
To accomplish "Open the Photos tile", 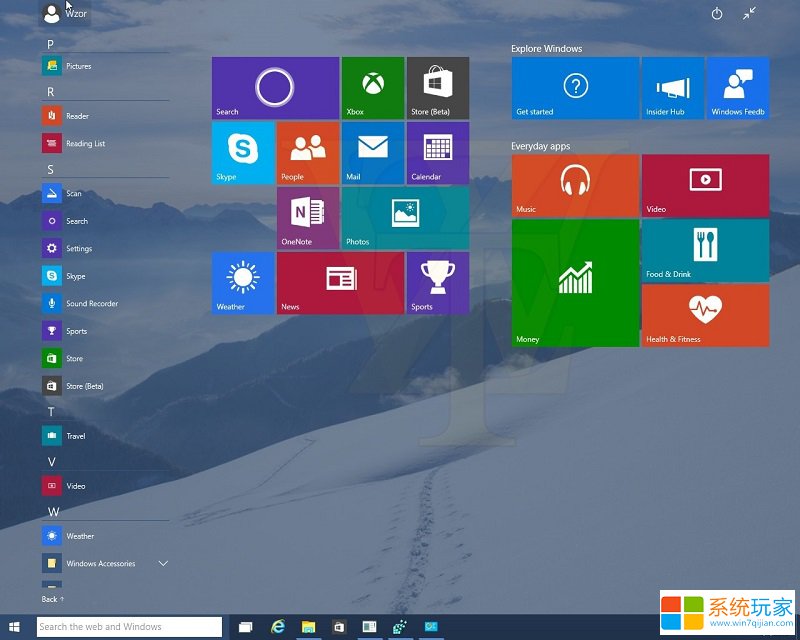I will (406, 218).
